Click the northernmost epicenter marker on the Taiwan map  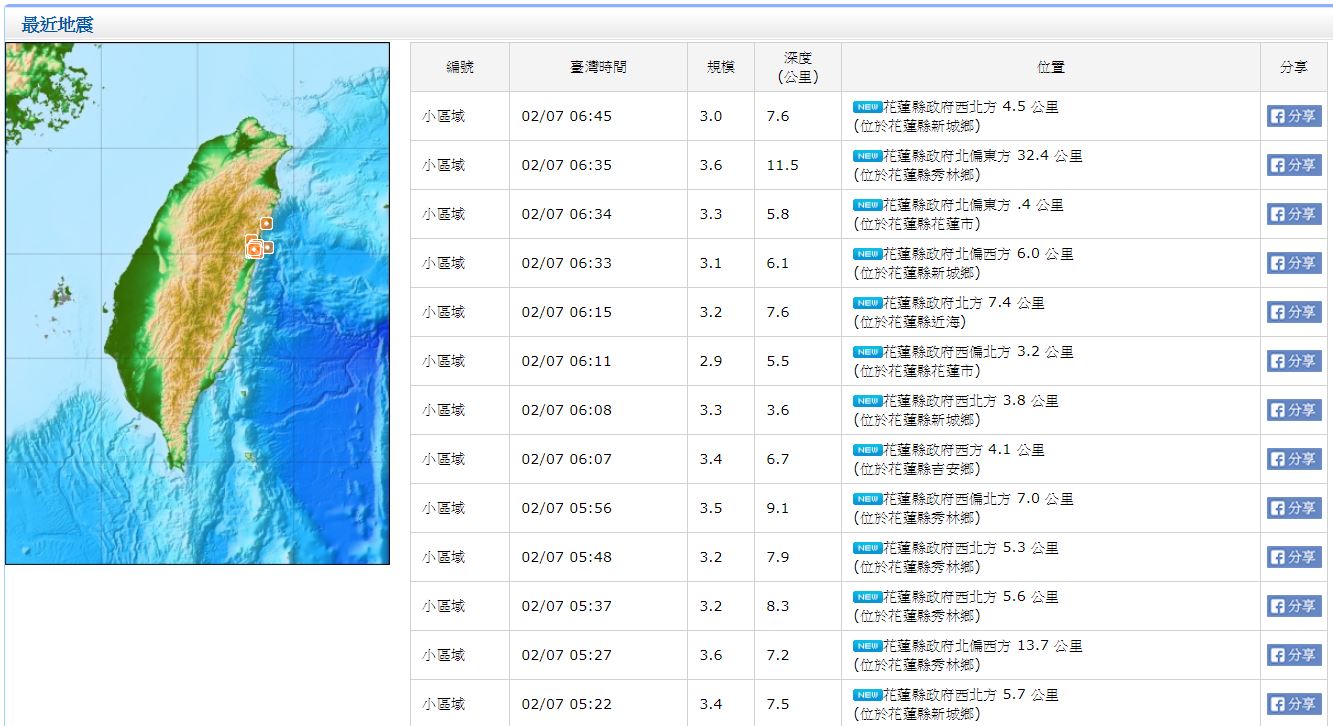point(266,223)
